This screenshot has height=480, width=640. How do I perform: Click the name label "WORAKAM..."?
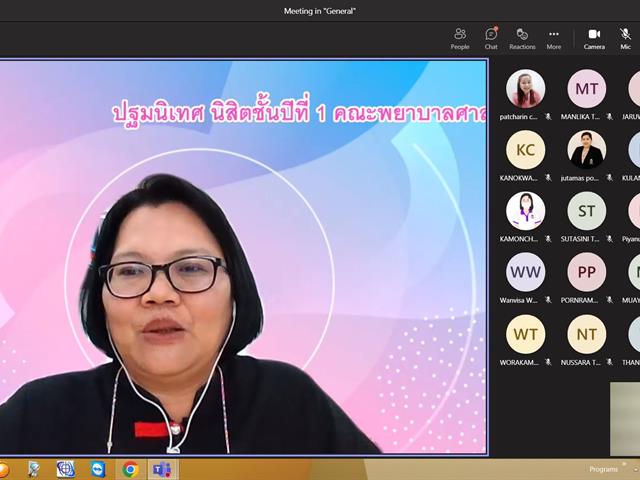point(519,362)
